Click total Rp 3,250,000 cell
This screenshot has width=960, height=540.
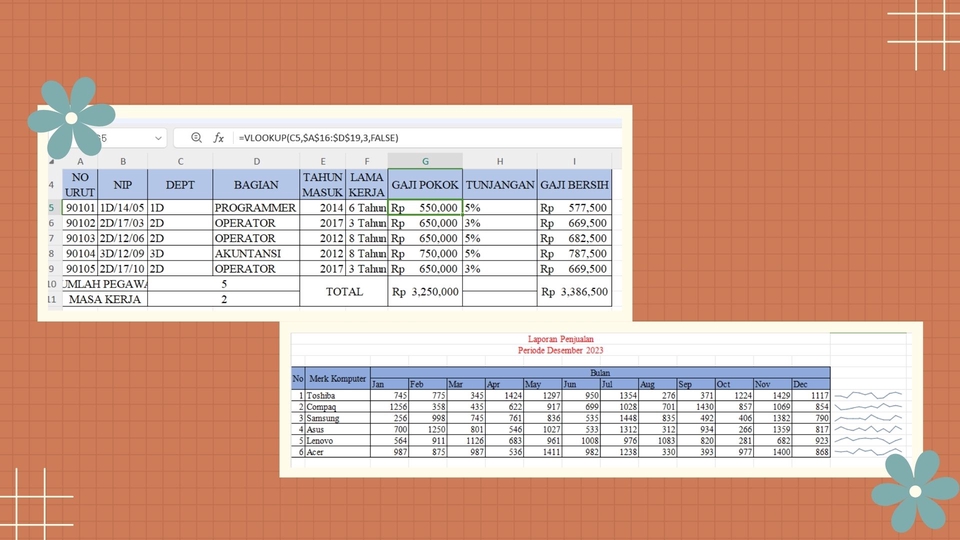coord(425,291)
